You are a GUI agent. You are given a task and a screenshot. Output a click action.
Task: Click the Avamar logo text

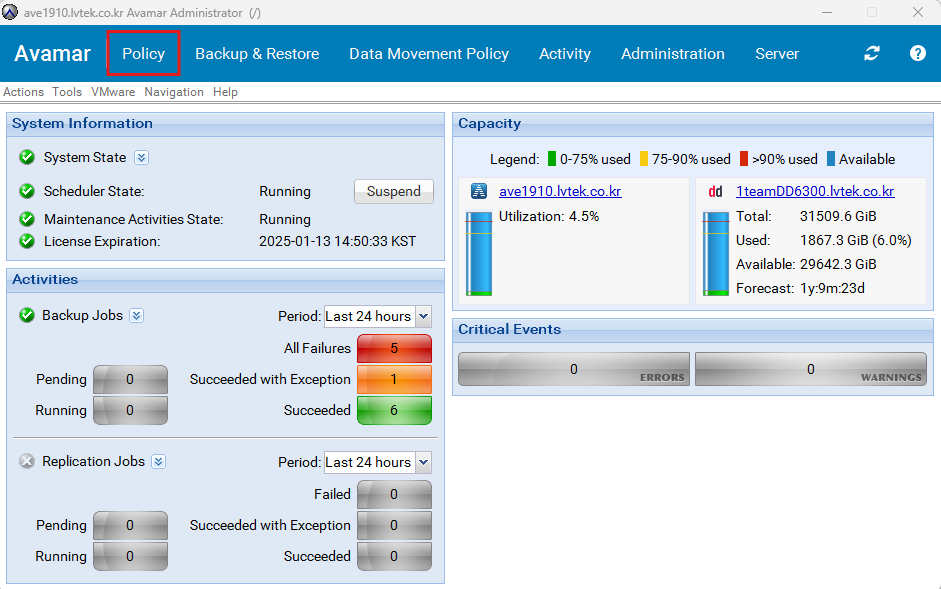coord(52,53)
